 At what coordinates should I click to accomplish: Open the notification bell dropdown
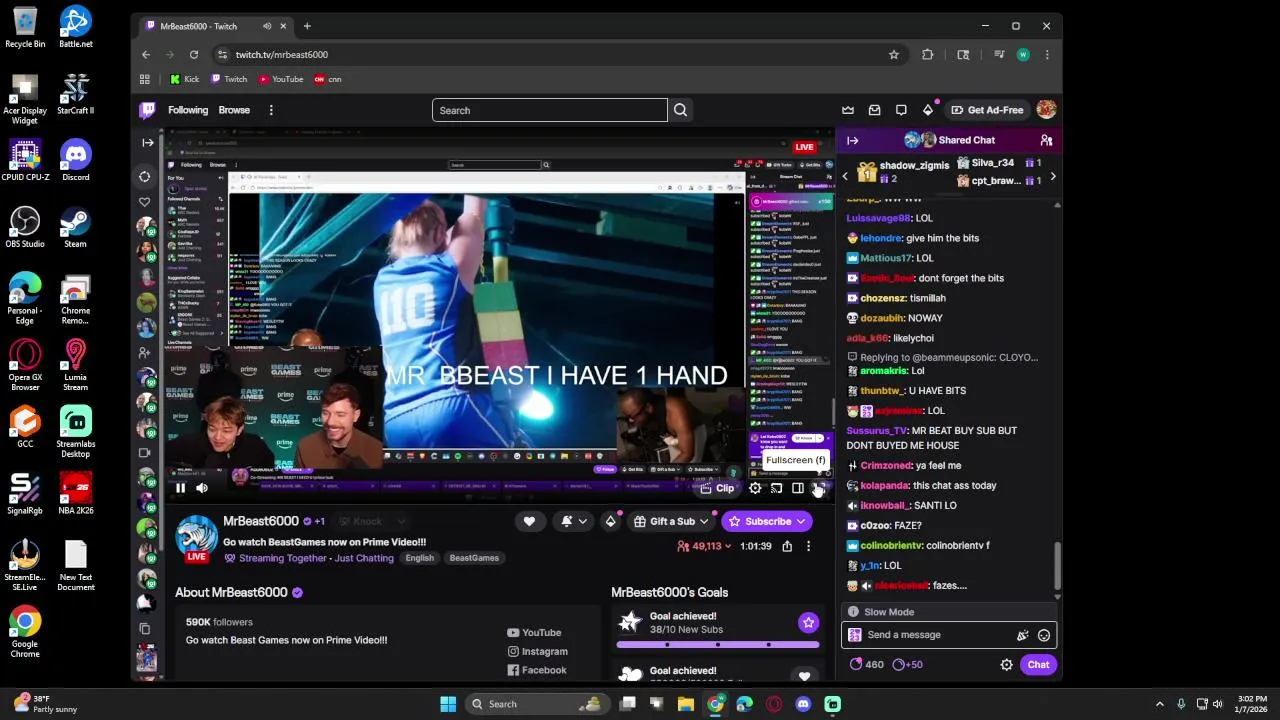click(573, 521)
